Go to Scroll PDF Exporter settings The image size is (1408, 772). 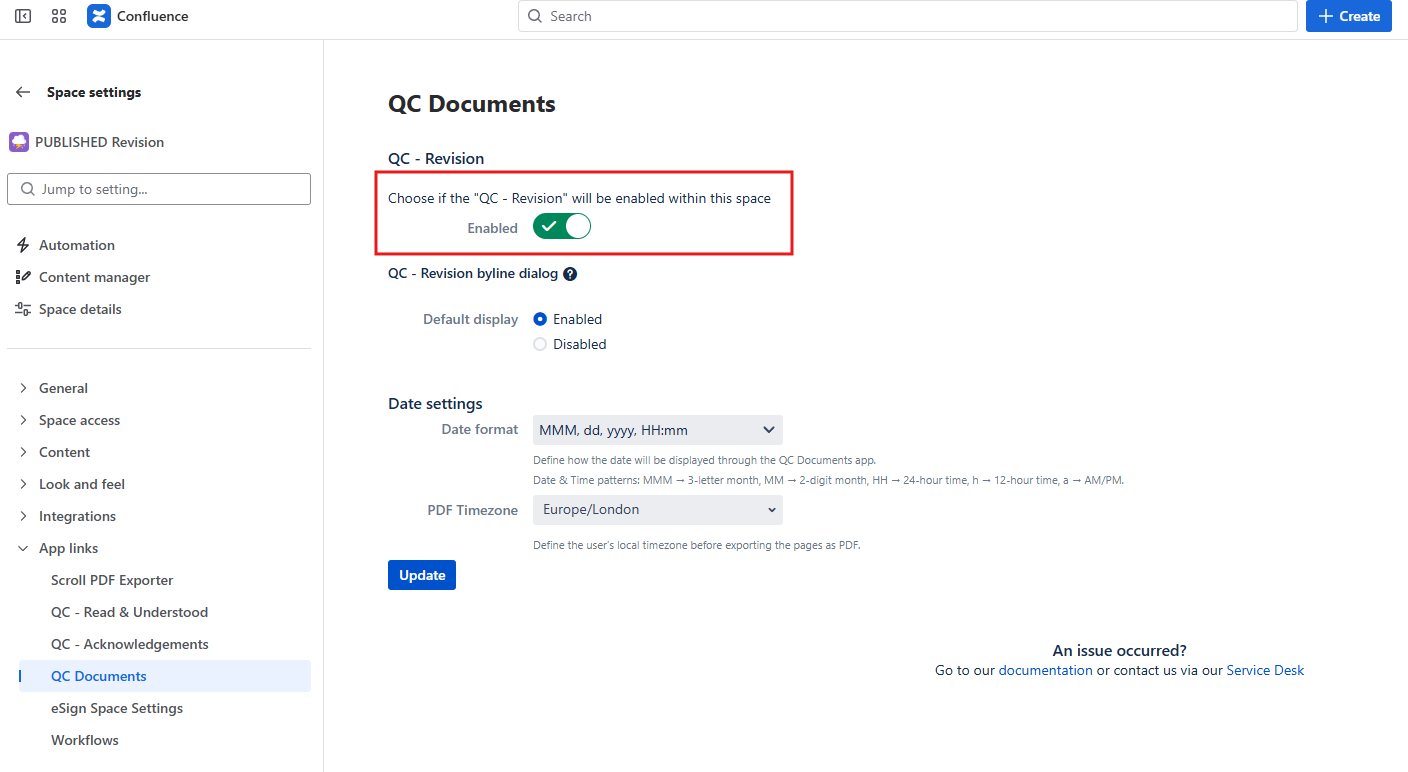112,580
